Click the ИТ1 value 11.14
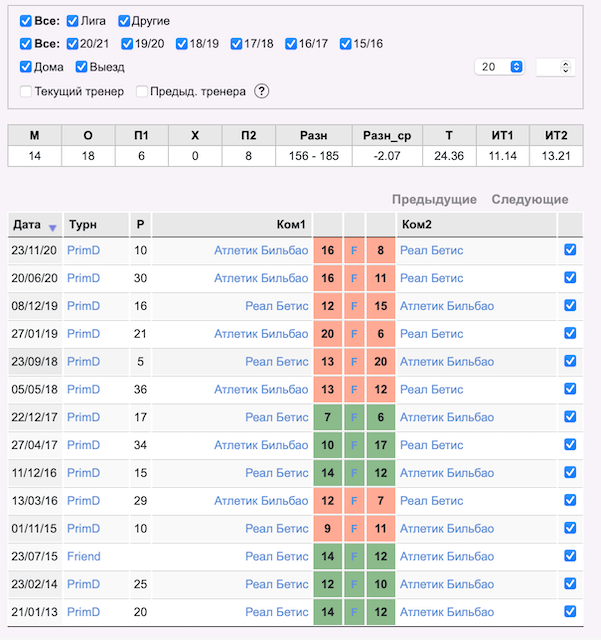Screen dimensions: 601x640 point(502,156)
